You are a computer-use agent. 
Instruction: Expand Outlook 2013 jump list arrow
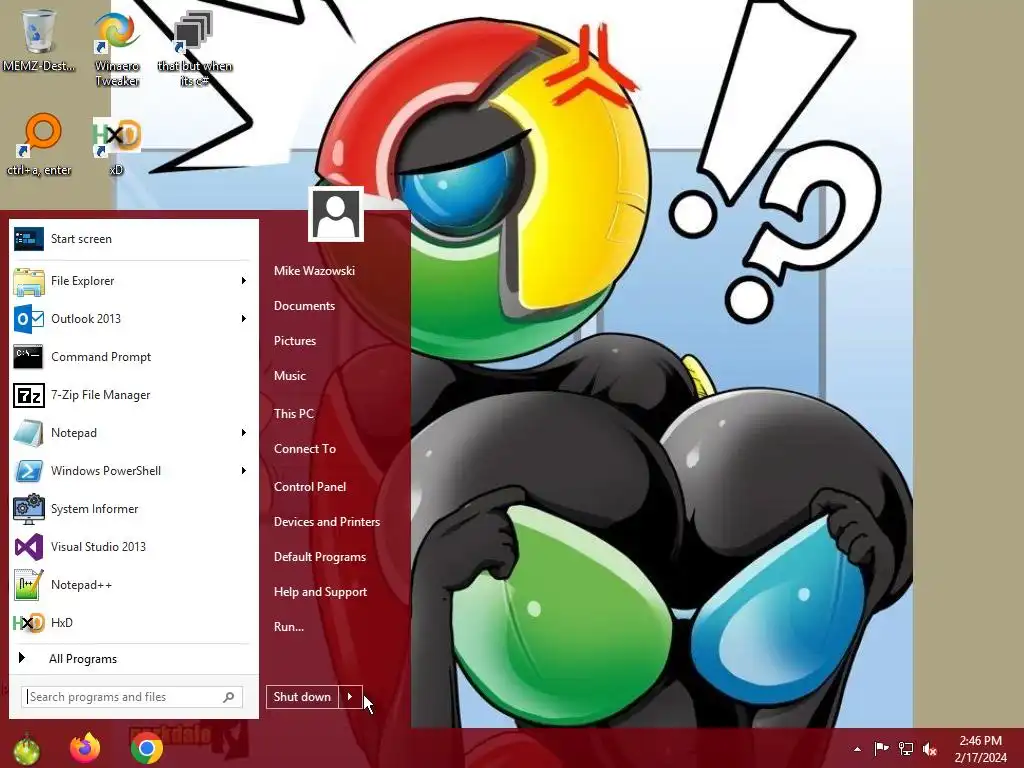[x=244, y=319]
